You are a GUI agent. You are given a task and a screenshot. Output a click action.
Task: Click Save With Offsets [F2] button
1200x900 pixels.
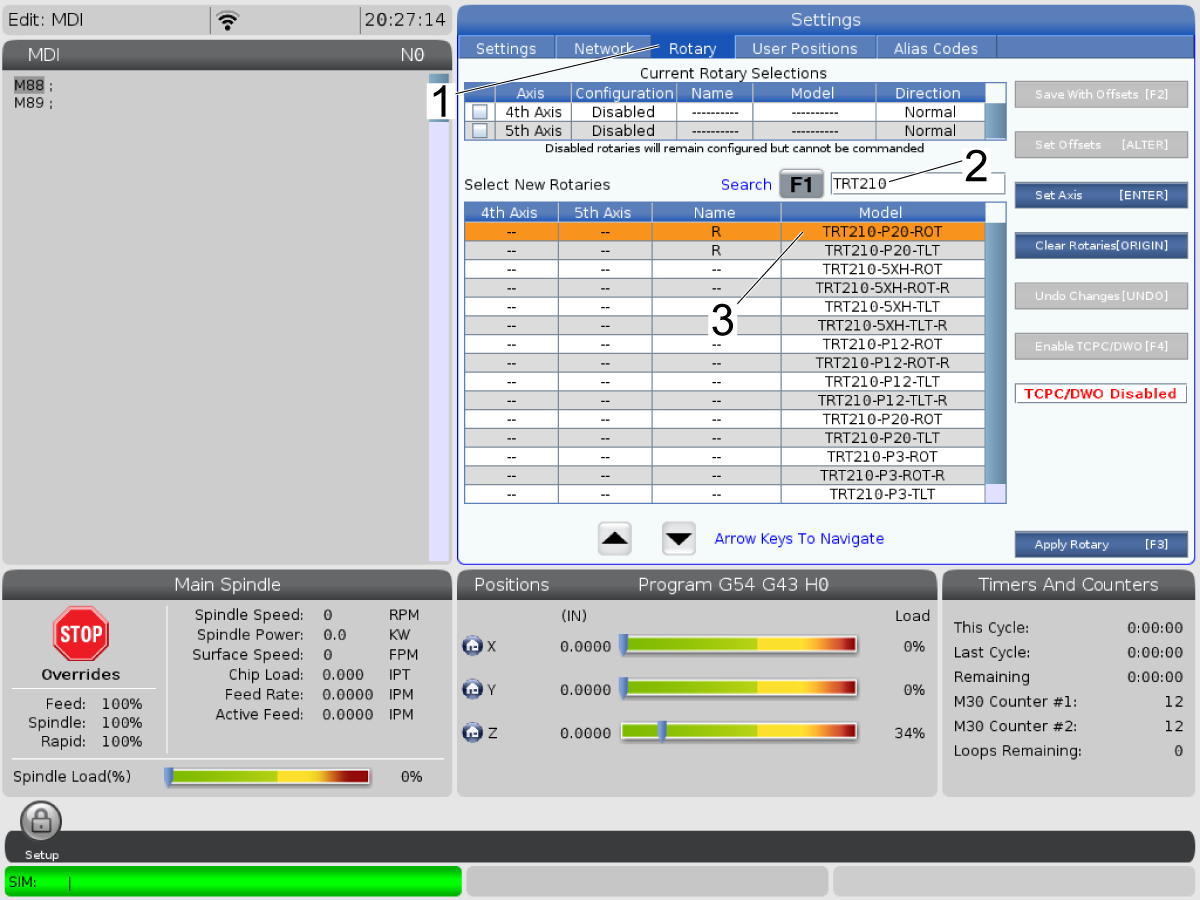tap(1101, 94)
